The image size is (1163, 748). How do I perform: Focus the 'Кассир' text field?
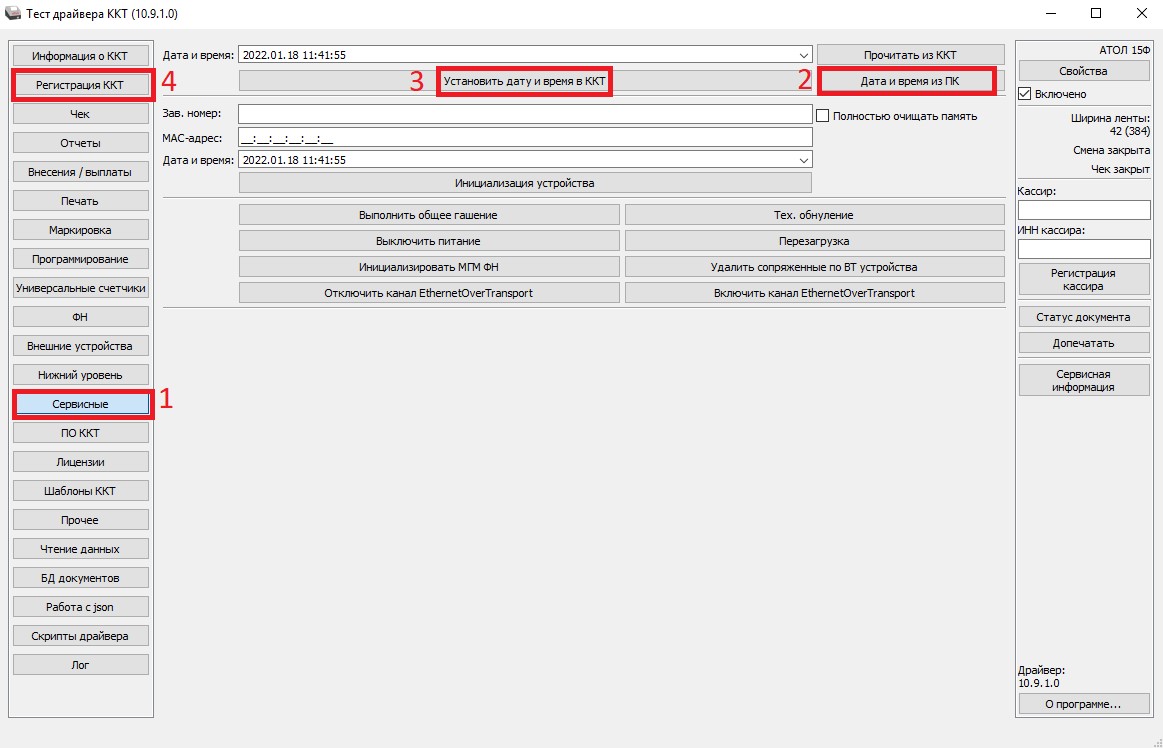1084,210
